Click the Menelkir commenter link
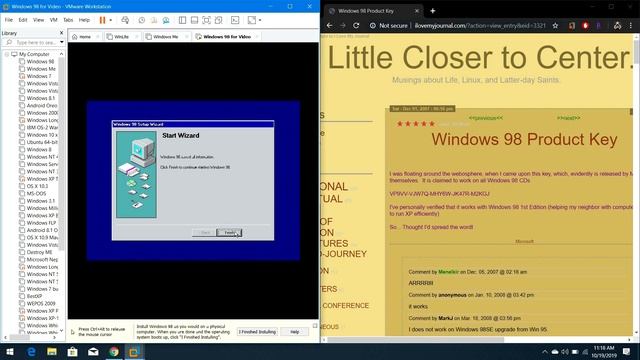The image size is (640, 360). click(x=449, y=272)
